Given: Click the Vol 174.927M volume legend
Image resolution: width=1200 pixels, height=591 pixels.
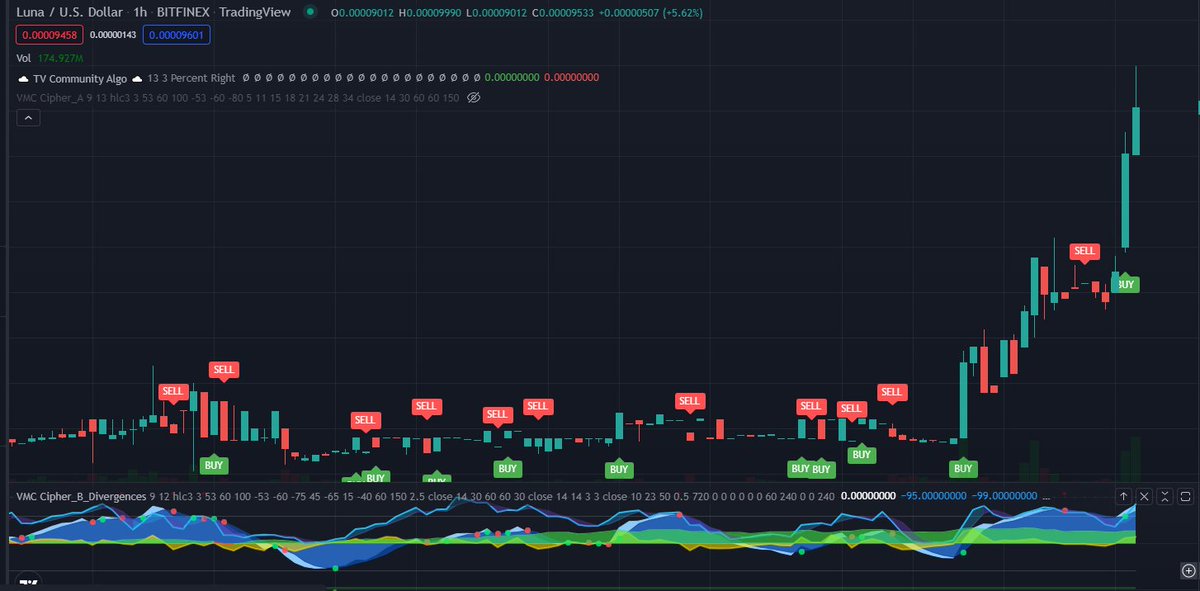Looking at the screenshot, I should (50, 58).
